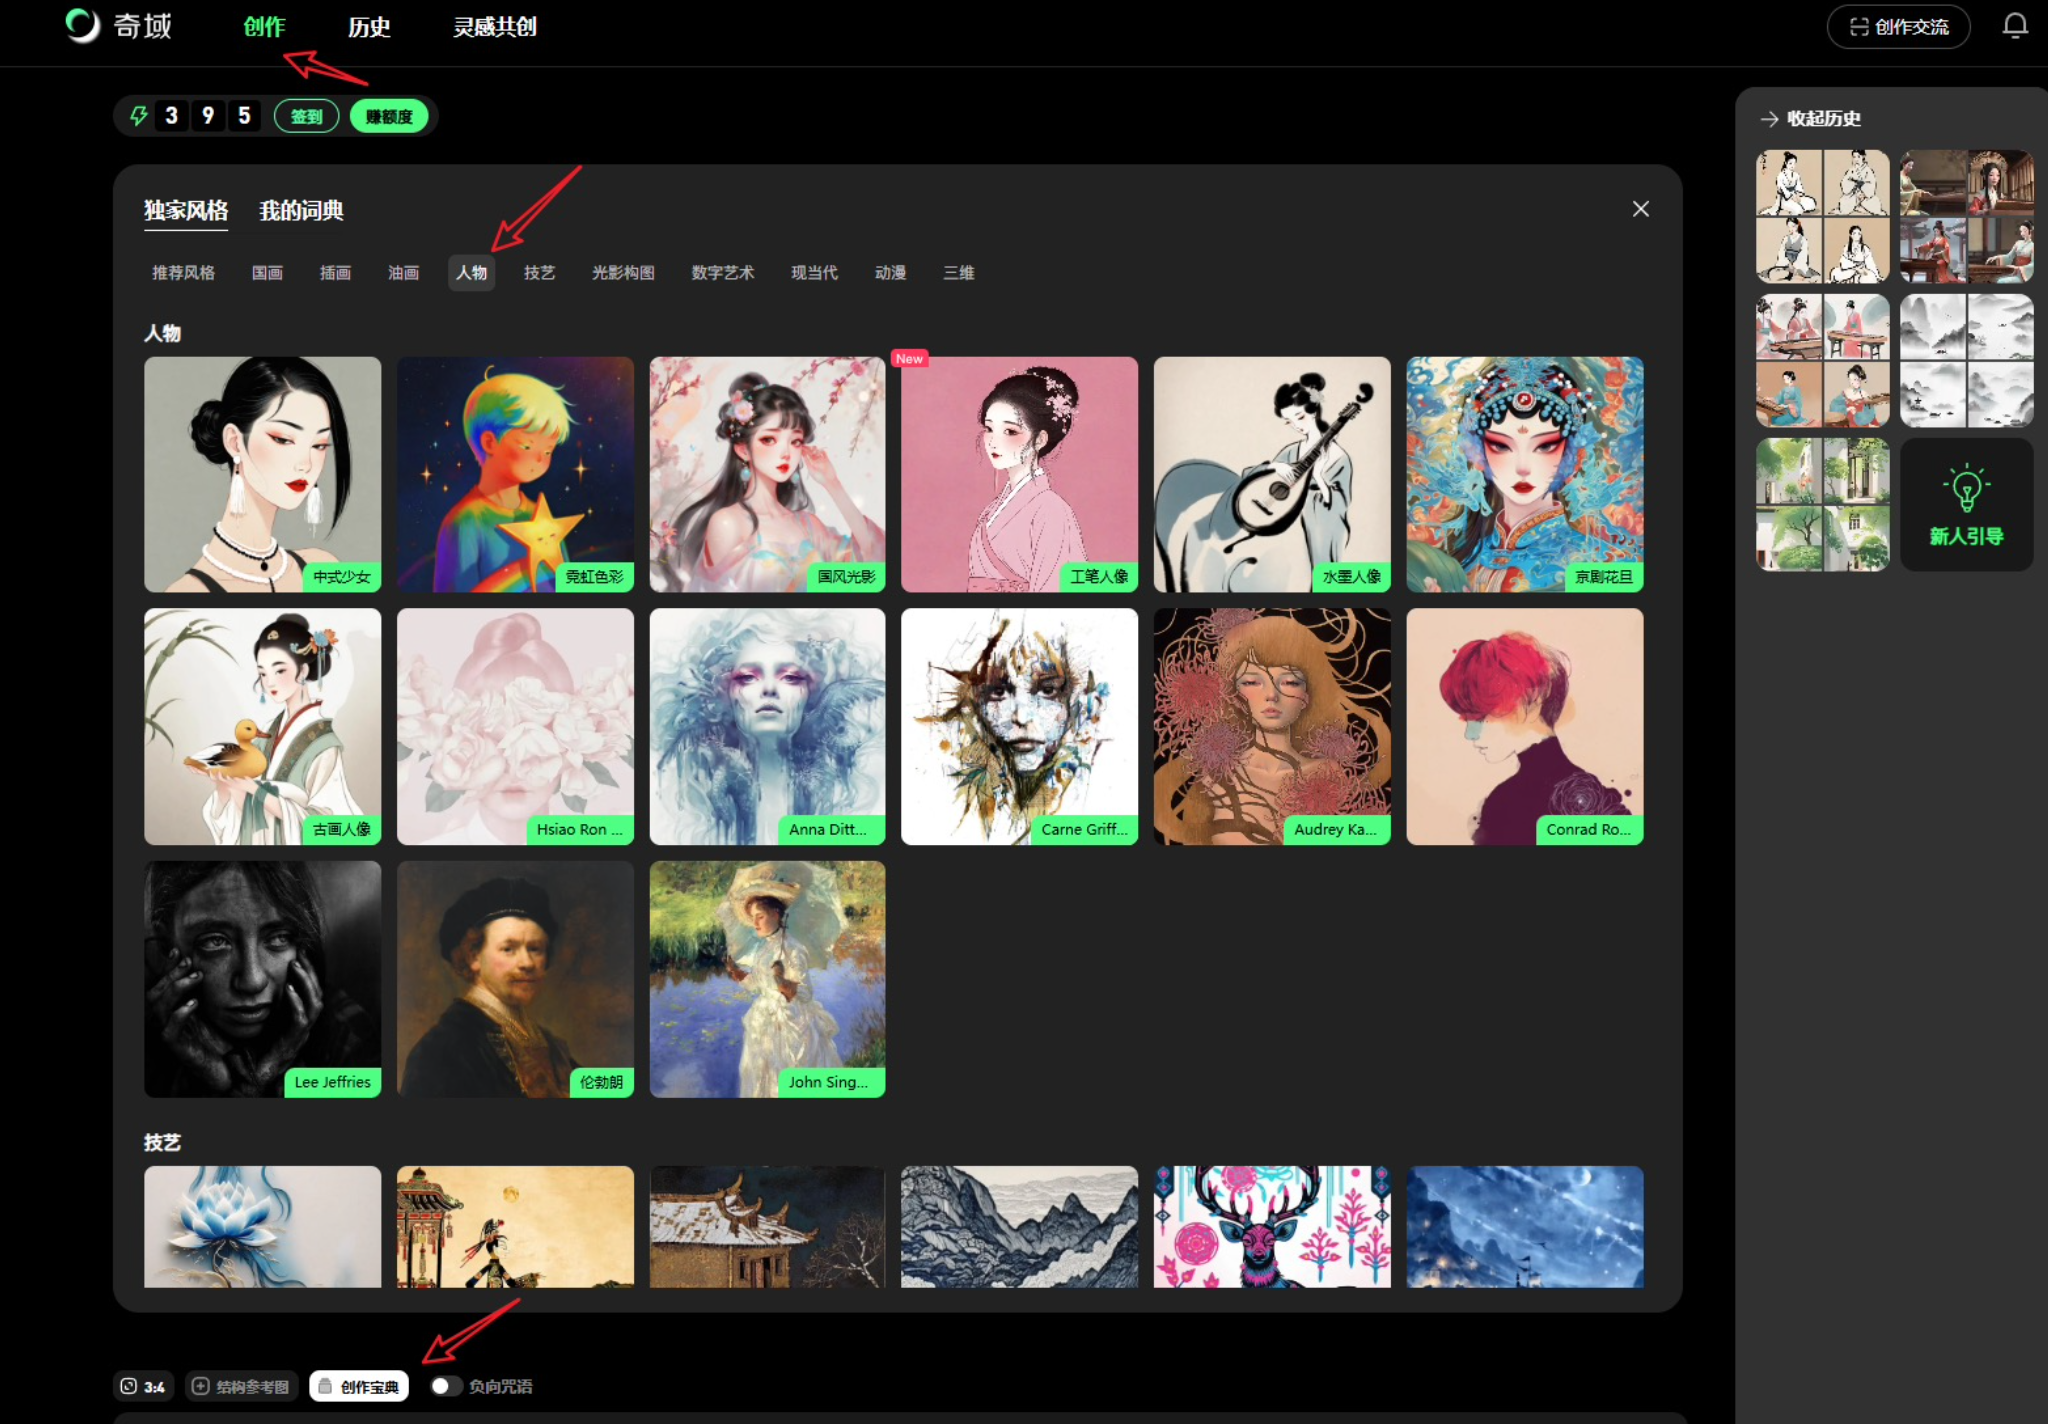
Task: Open the 创作宝典 button
Action: click(359, 1386)
